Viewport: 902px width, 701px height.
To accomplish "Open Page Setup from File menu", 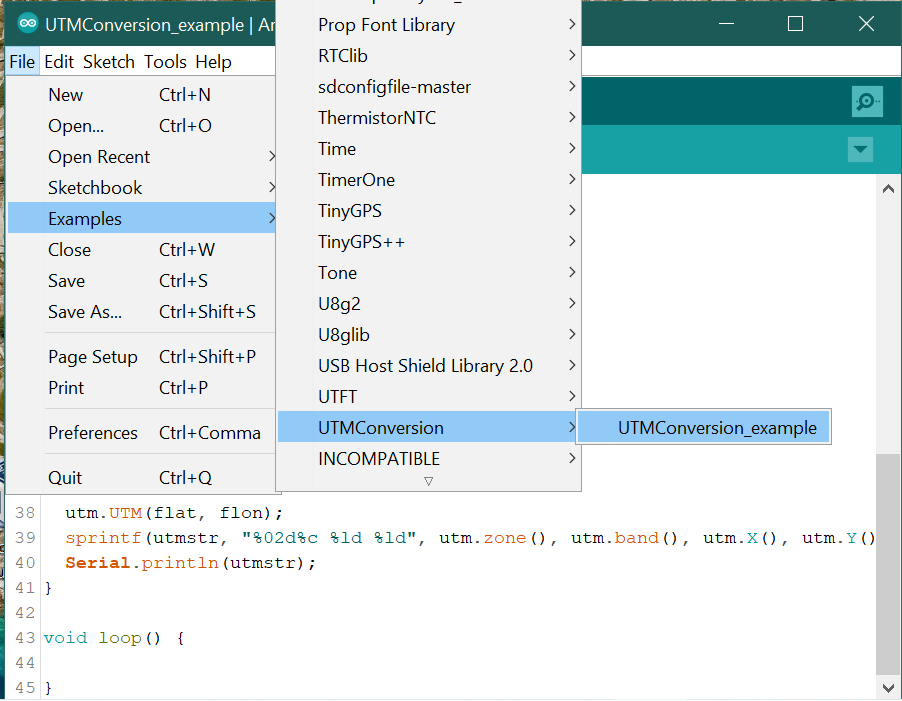I will pyautogui.click(x=142, y=357).
